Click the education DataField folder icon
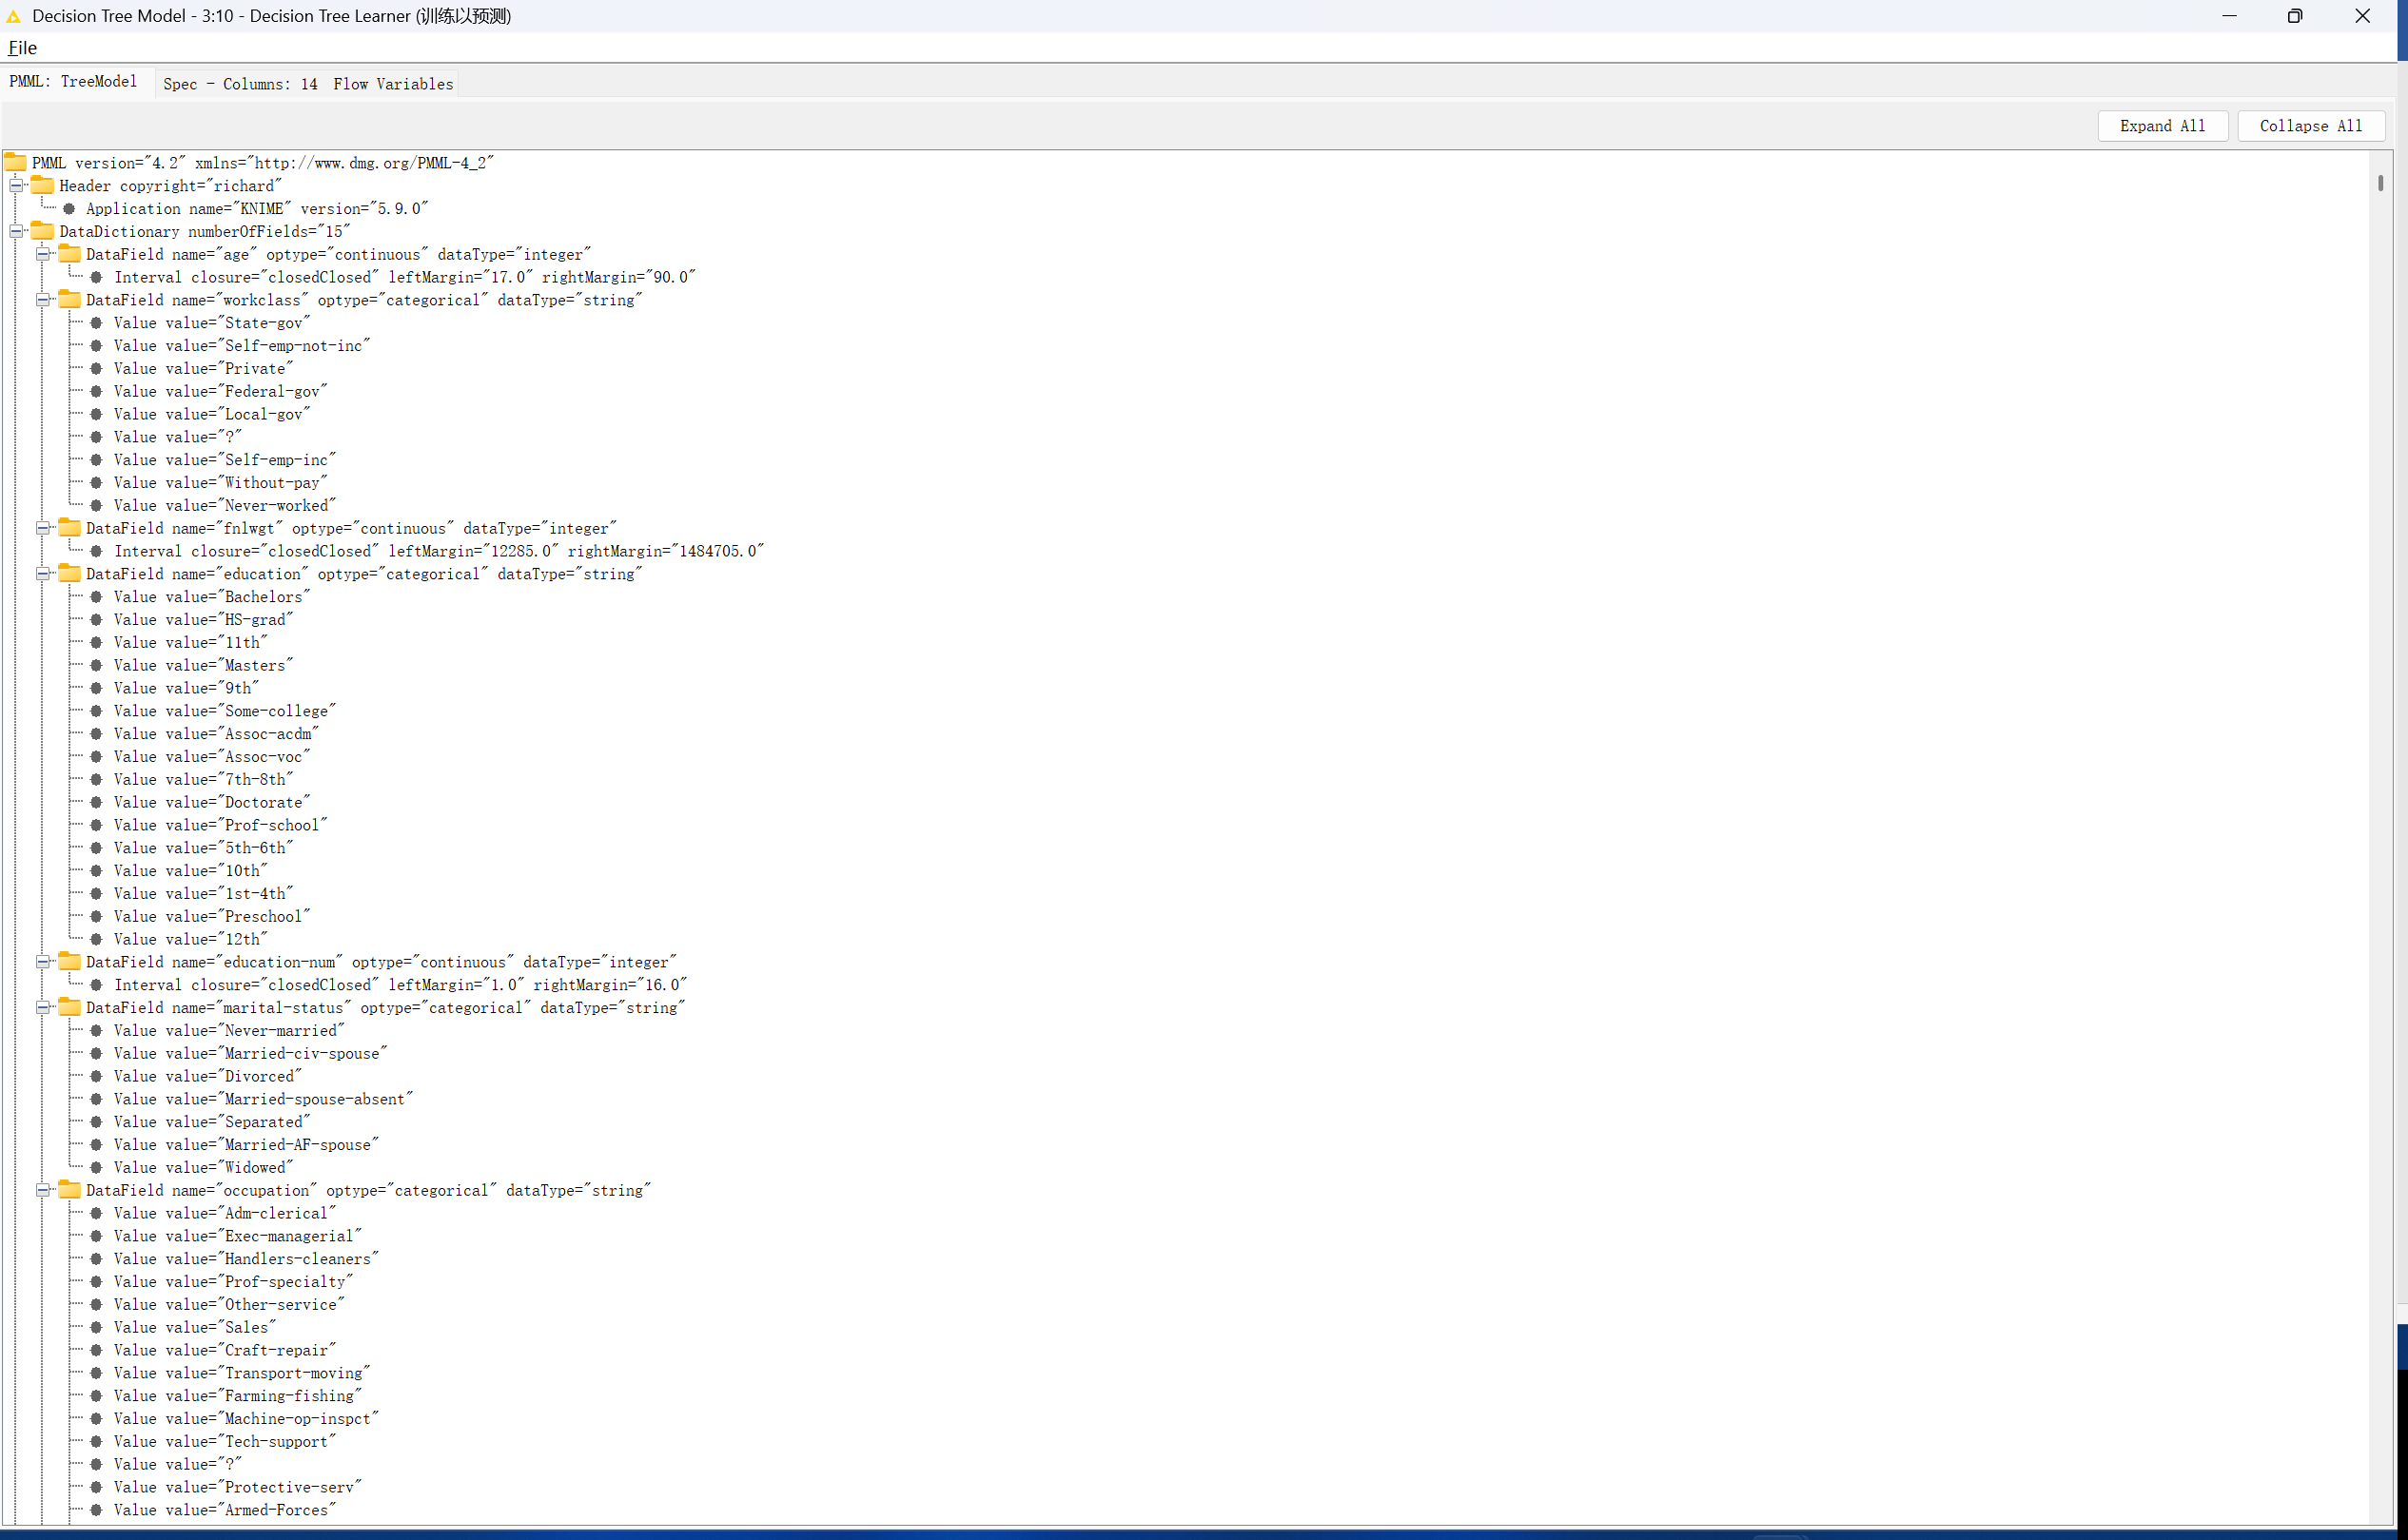The image size is (2408, 1540). (x=69, y=574)
